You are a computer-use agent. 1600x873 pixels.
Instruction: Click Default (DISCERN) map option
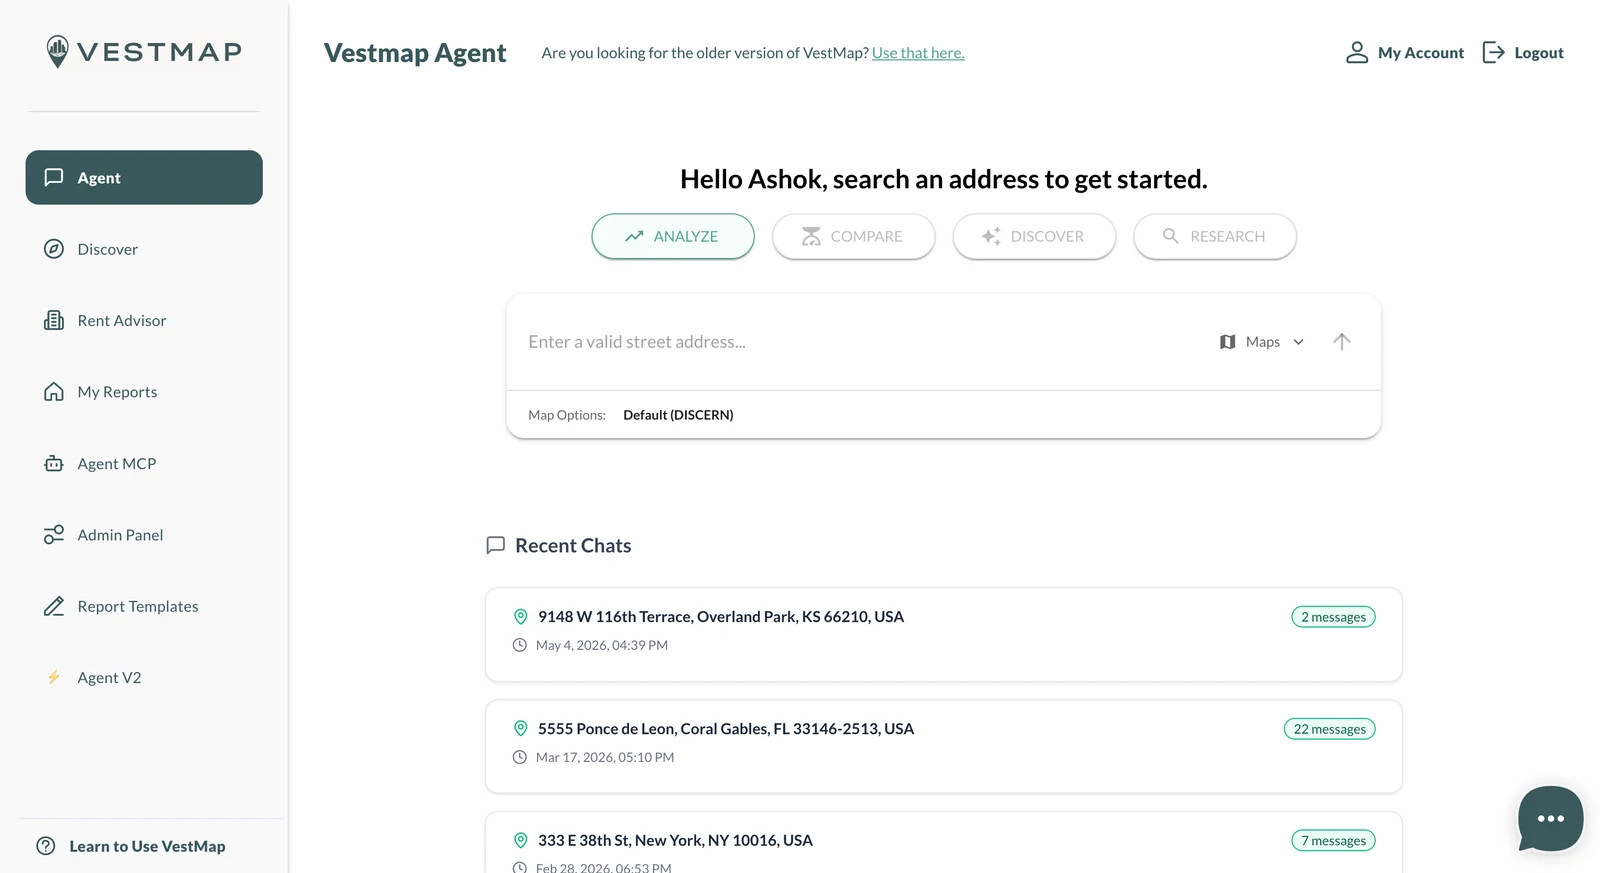[678, 415]
